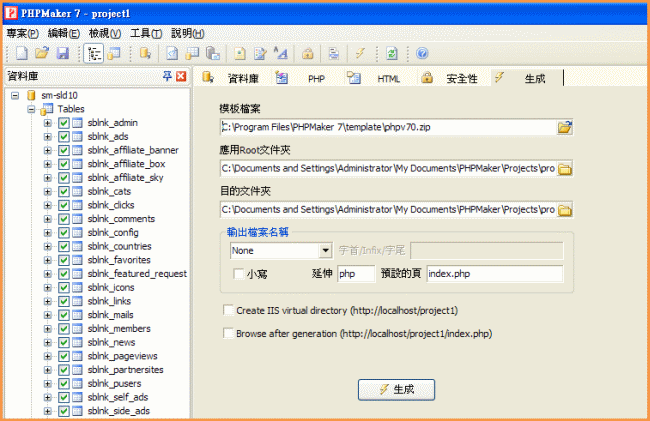Click the sm-sld10 database cylinder icon

pos(31,95)
